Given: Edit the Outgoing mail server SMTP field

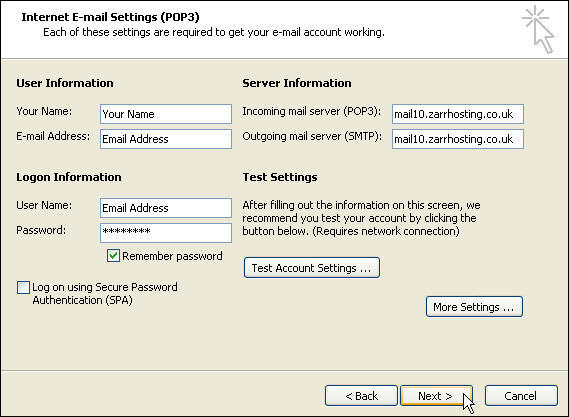Looking at the screenshot, I should click(x=458, y=139).
